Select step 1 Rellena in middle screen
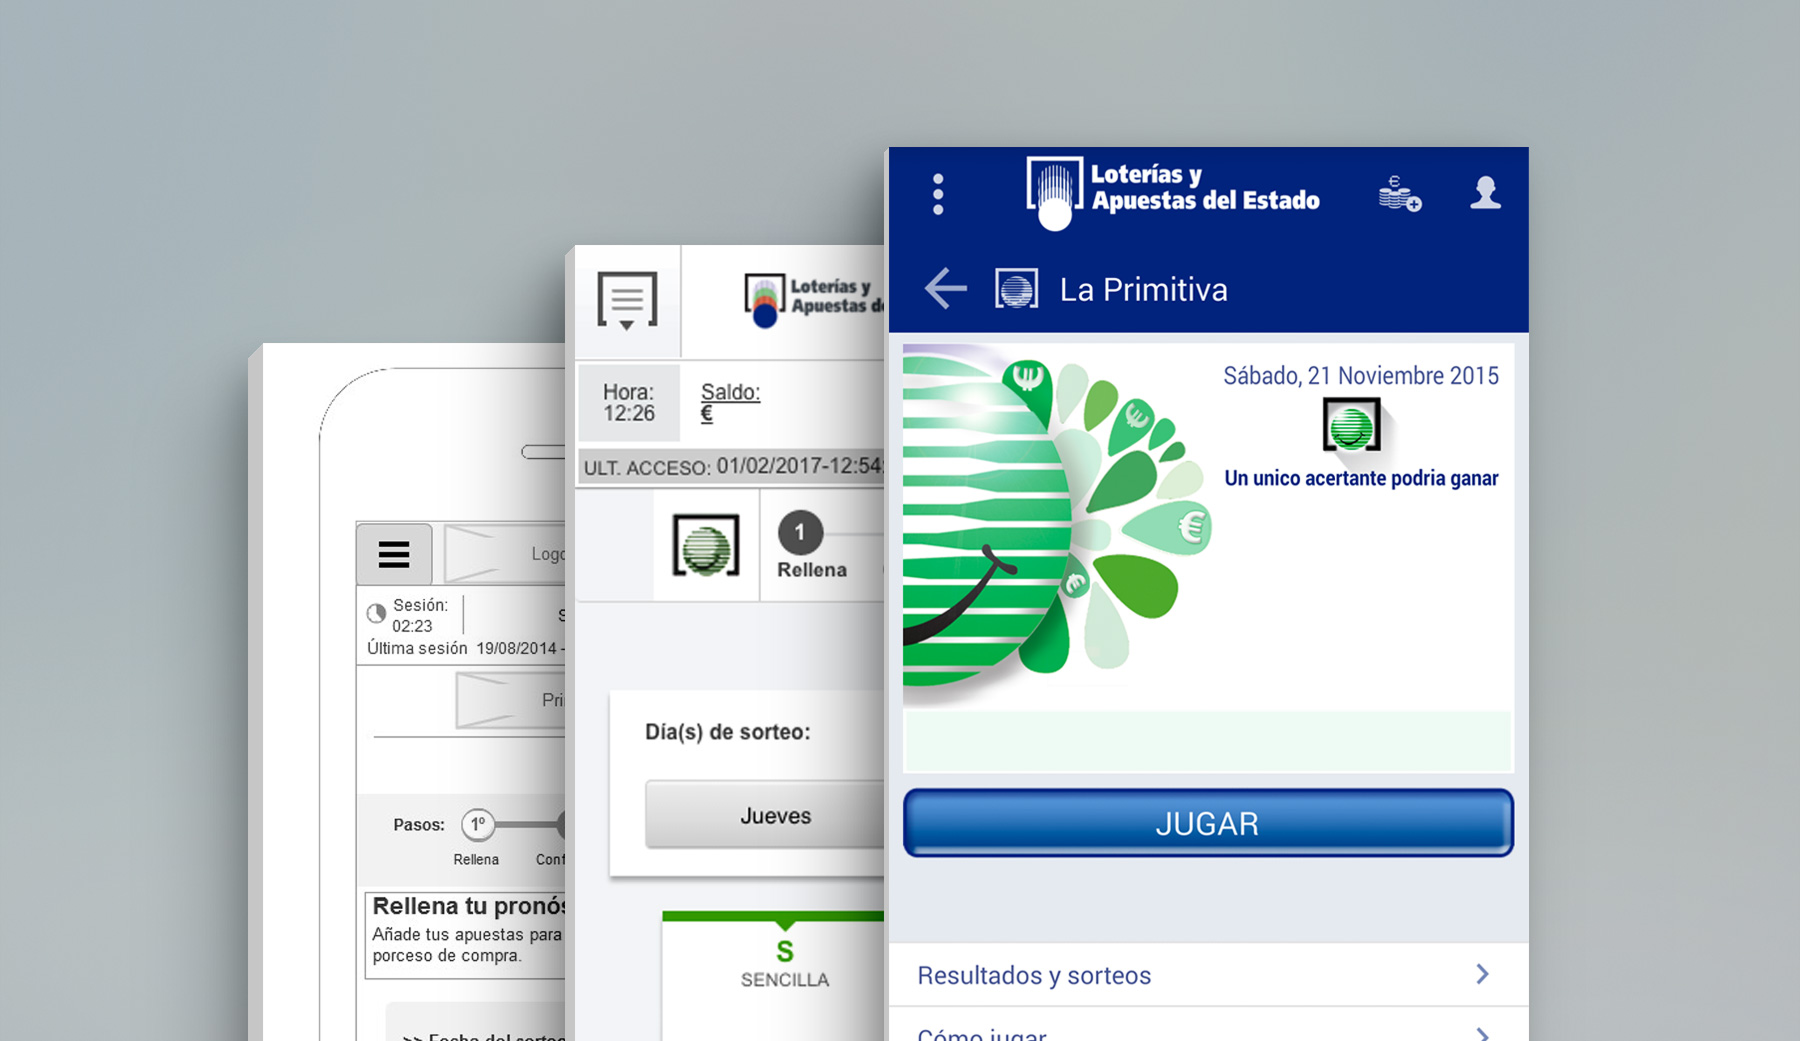The height and width of the screenshot is (1041, 1800). pyautogui.click(x=810, y=546)
